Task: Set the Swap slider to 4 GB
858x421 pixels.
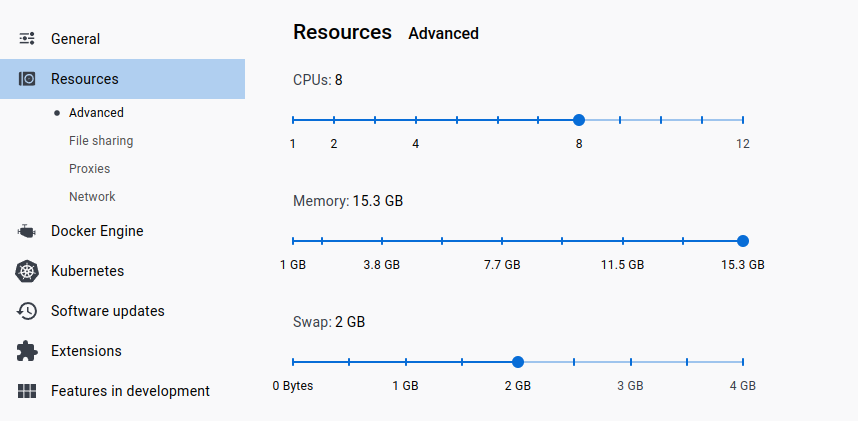Action: 742,362
